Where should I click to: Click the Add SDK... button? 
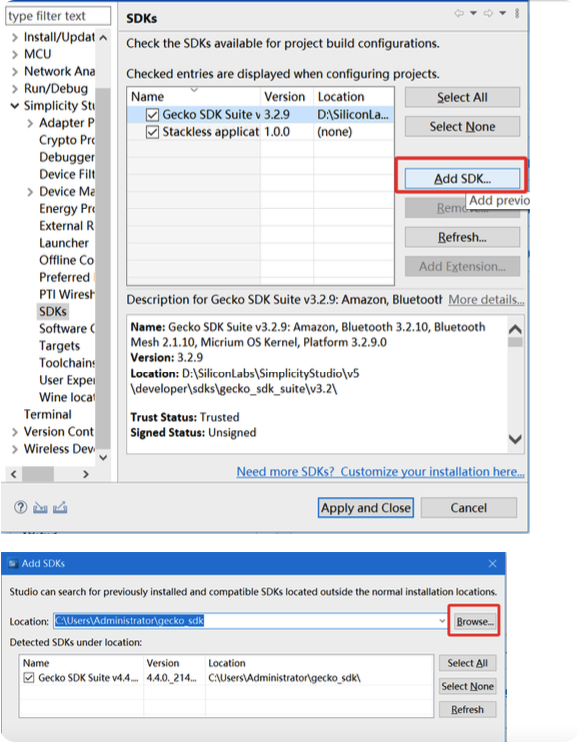462,179
